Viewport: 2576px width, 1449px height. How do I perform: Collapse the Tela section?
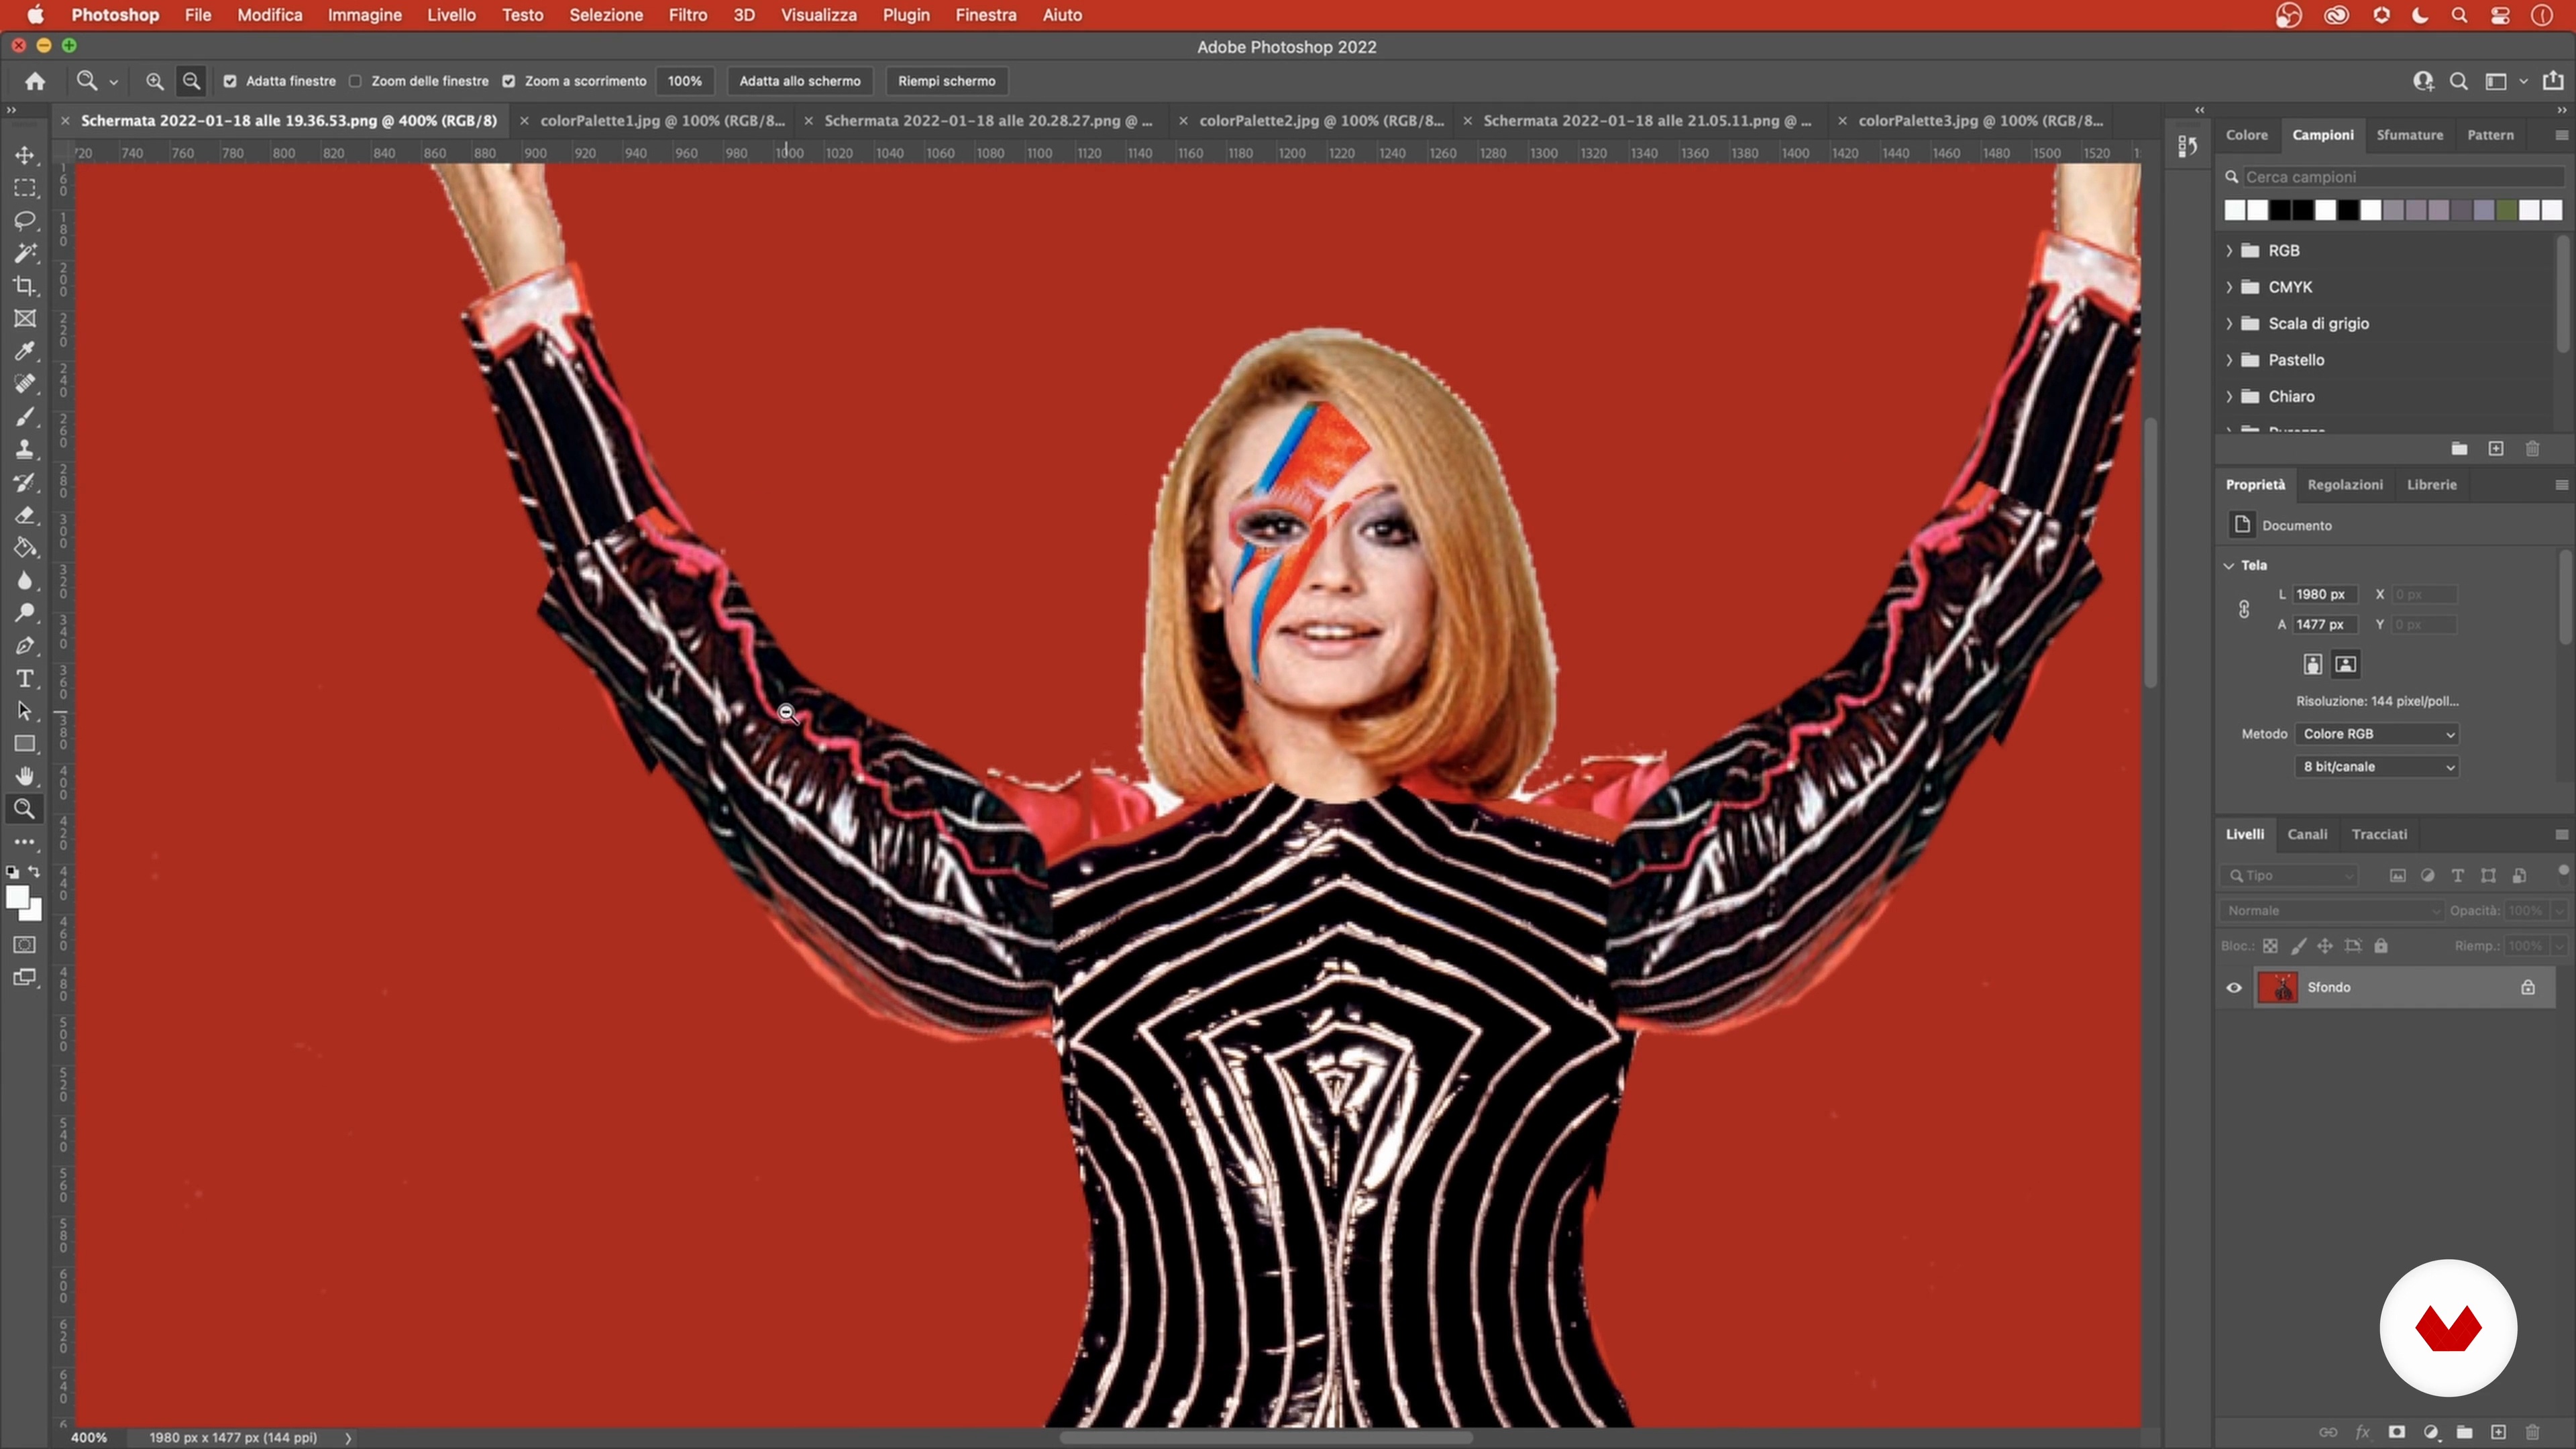(x=2229, y=565)
